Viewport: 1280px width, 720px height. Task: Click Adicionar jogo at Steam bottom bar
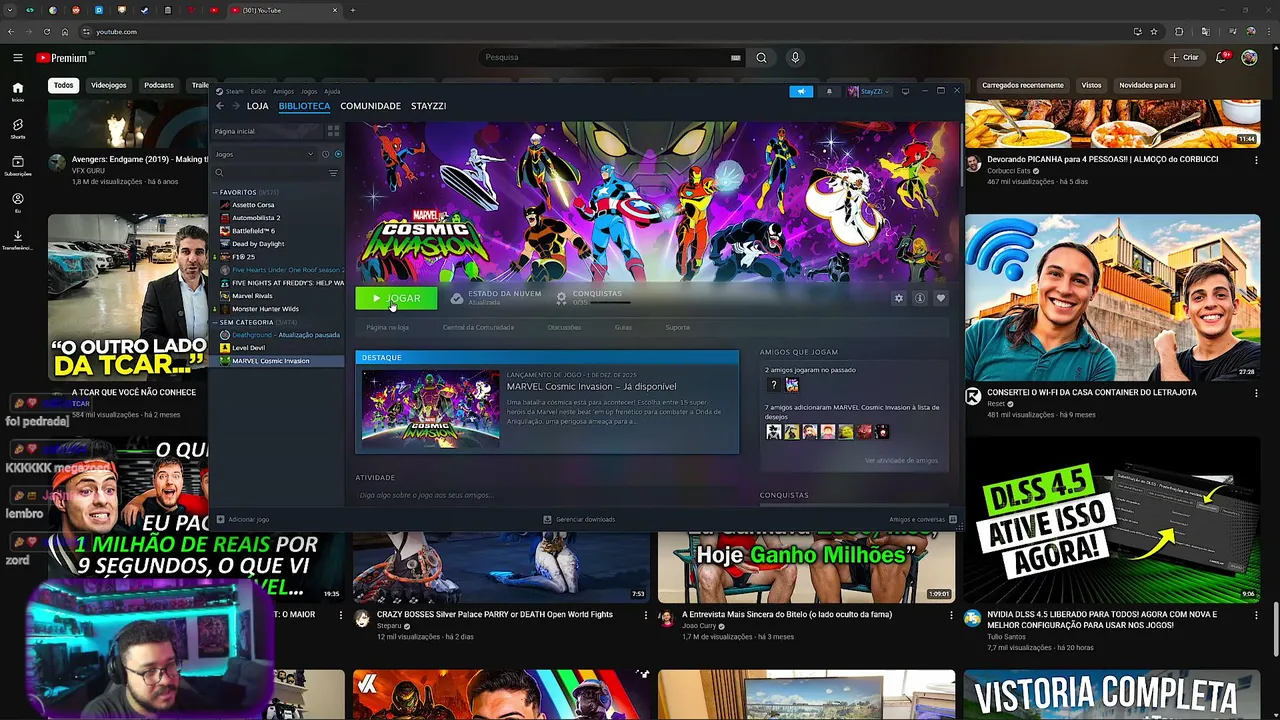pyautogui.click(x=242, y=519)
